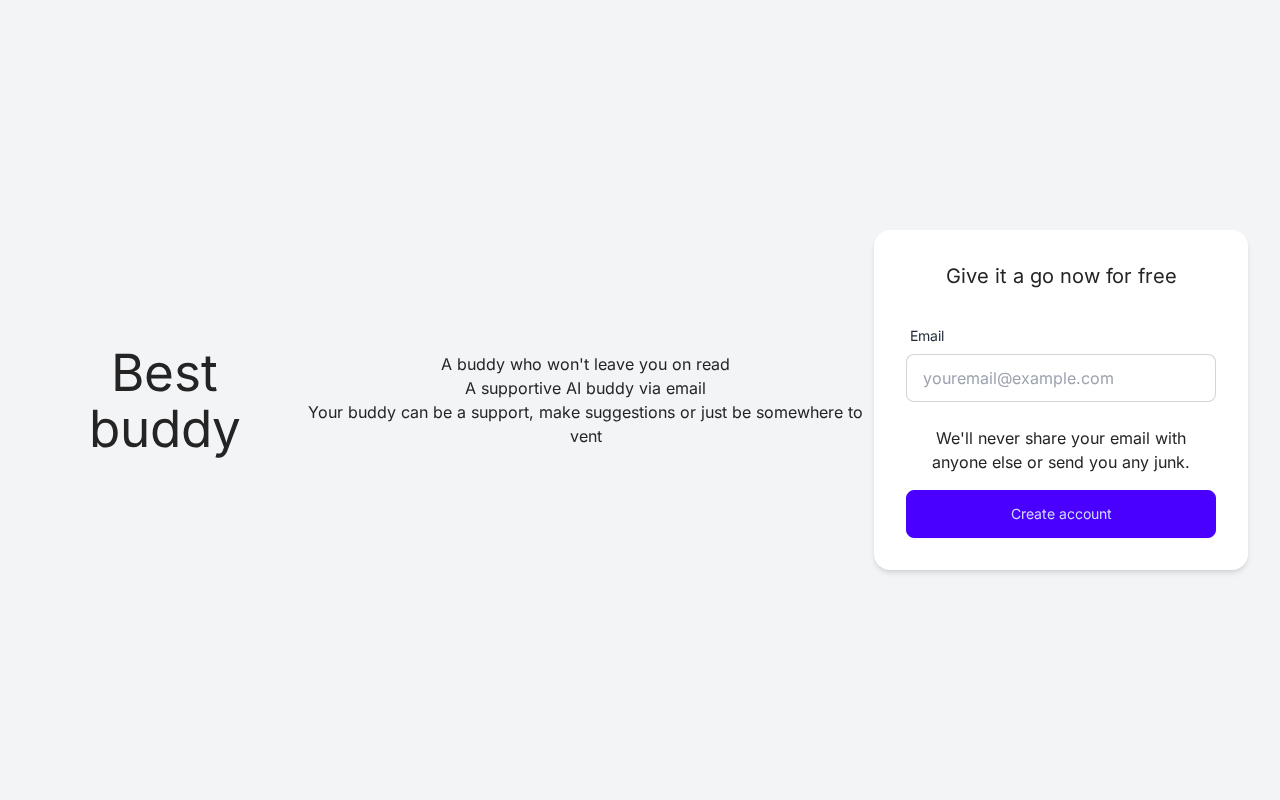The height and width of the screenshot is (800, 1280).
Task: Click the word "buddy" in the large title
Action: point(165,429)
